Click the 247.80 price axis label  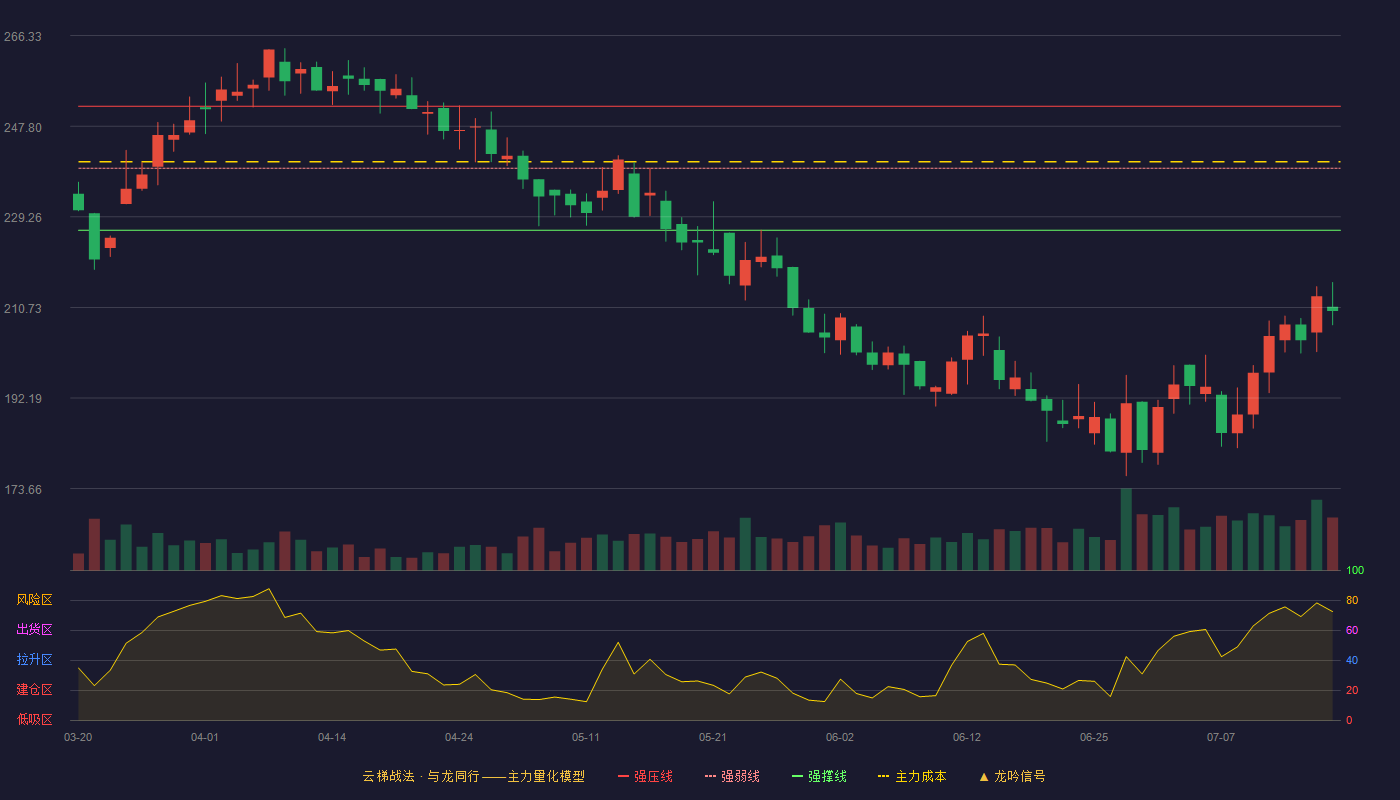pyautogui.click(x=23, y=127)
